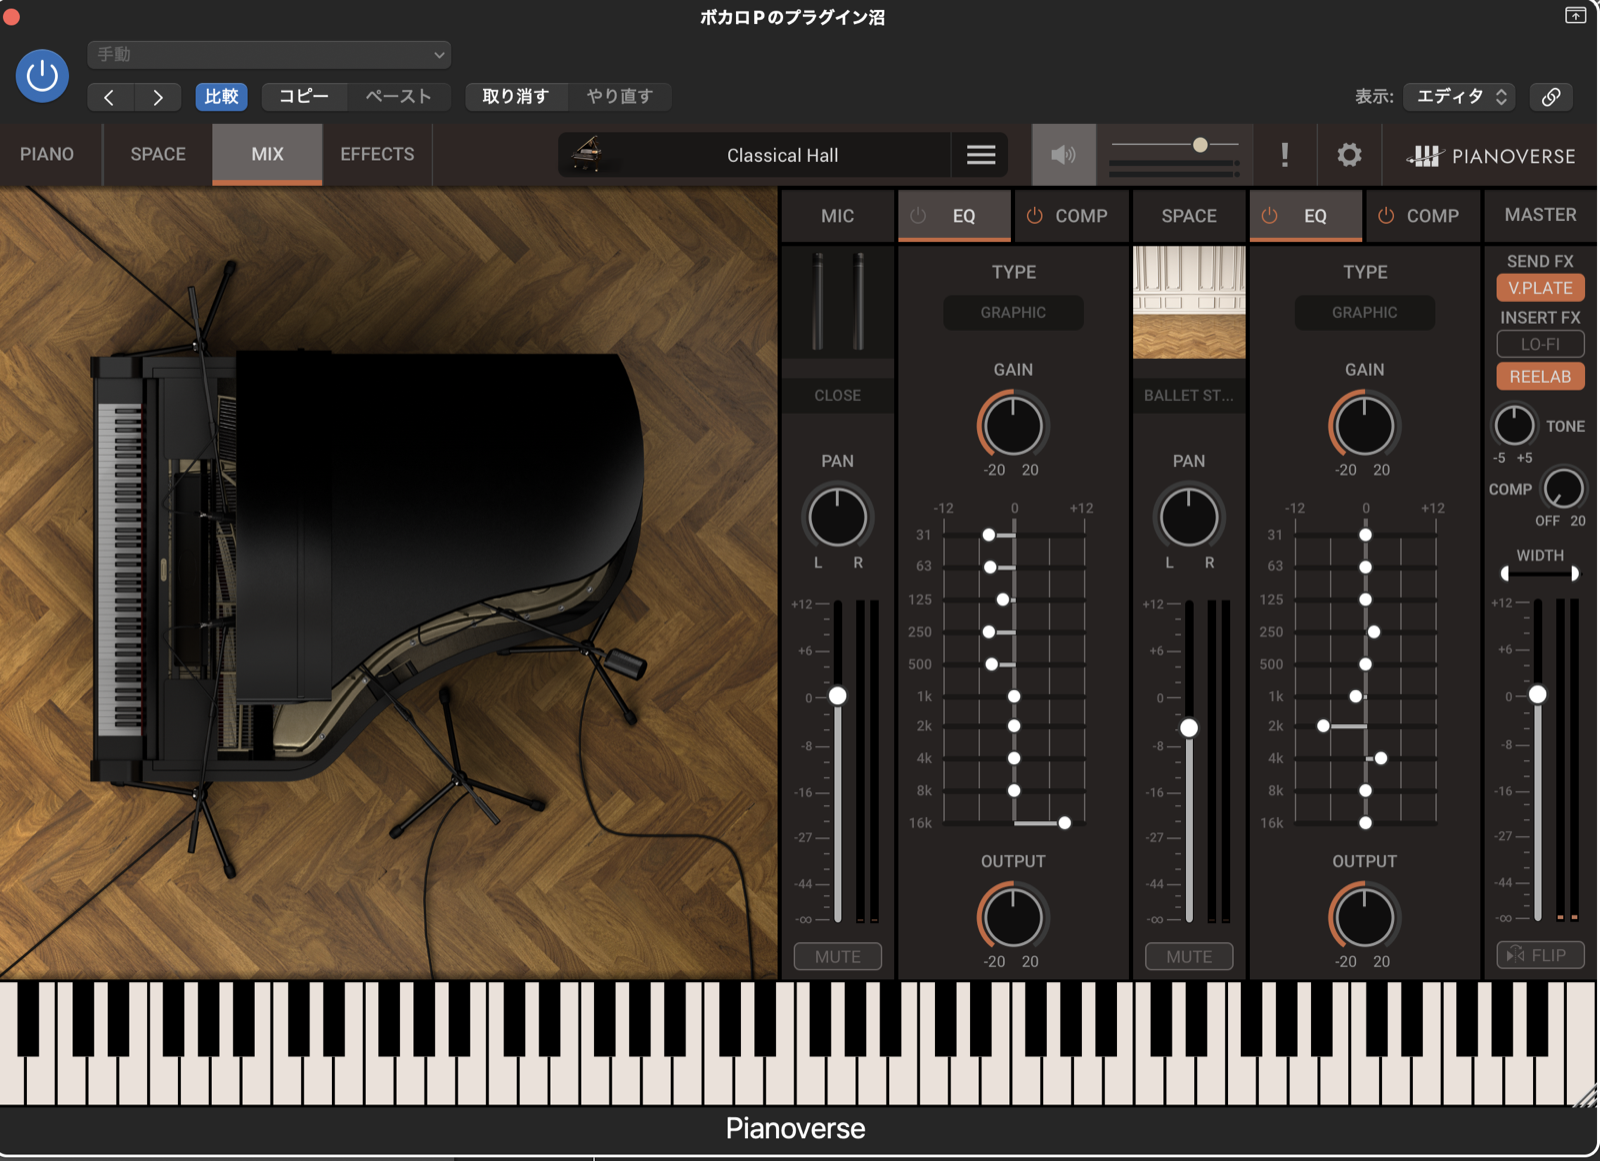Toggle the MIC COMP power icon
This screenshot has height=1161, width=1600.
coord(1035,216)
